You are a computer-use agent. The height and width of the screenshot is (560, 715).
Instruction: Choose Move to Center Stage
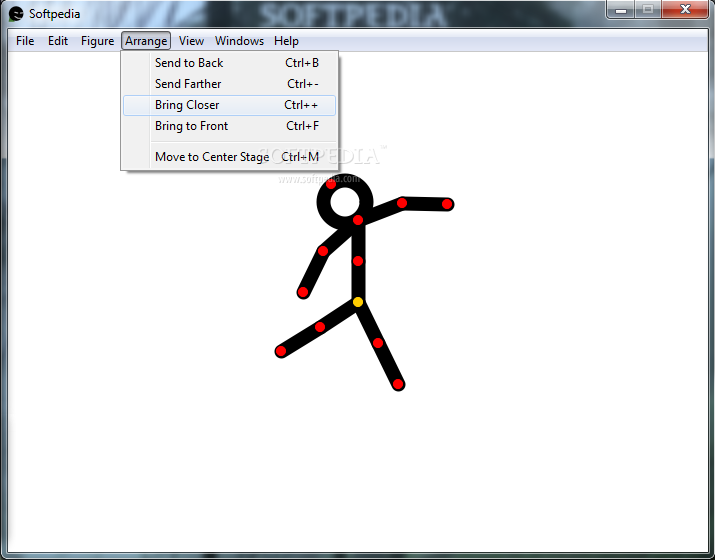pyautogui.click(x=229, y=157)
